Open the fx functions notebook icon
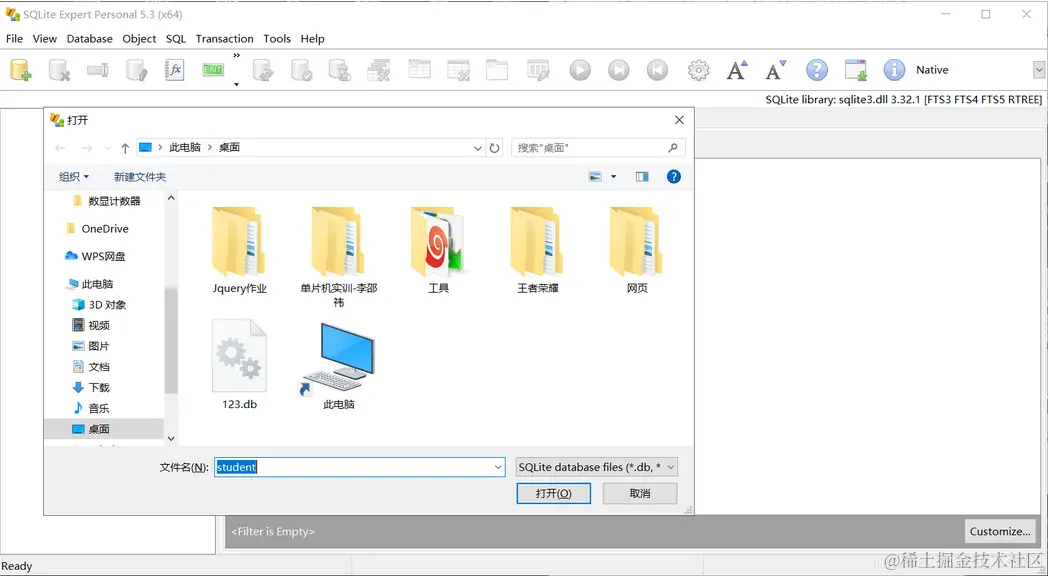The width and height of the screenshot is (1050, 577). click(174, 70)
